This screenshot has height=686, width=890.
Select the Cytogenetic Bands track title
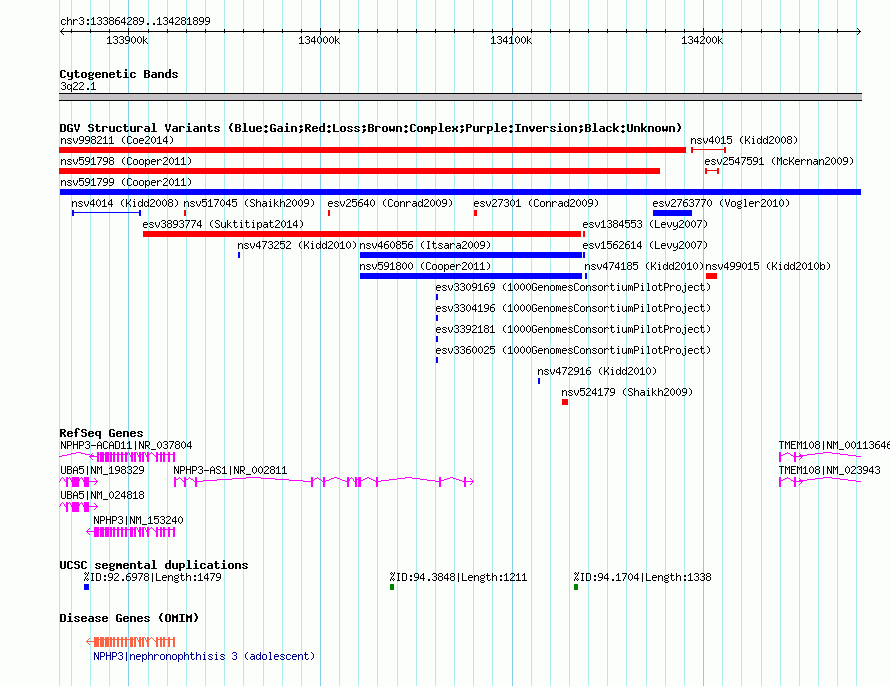119,74
